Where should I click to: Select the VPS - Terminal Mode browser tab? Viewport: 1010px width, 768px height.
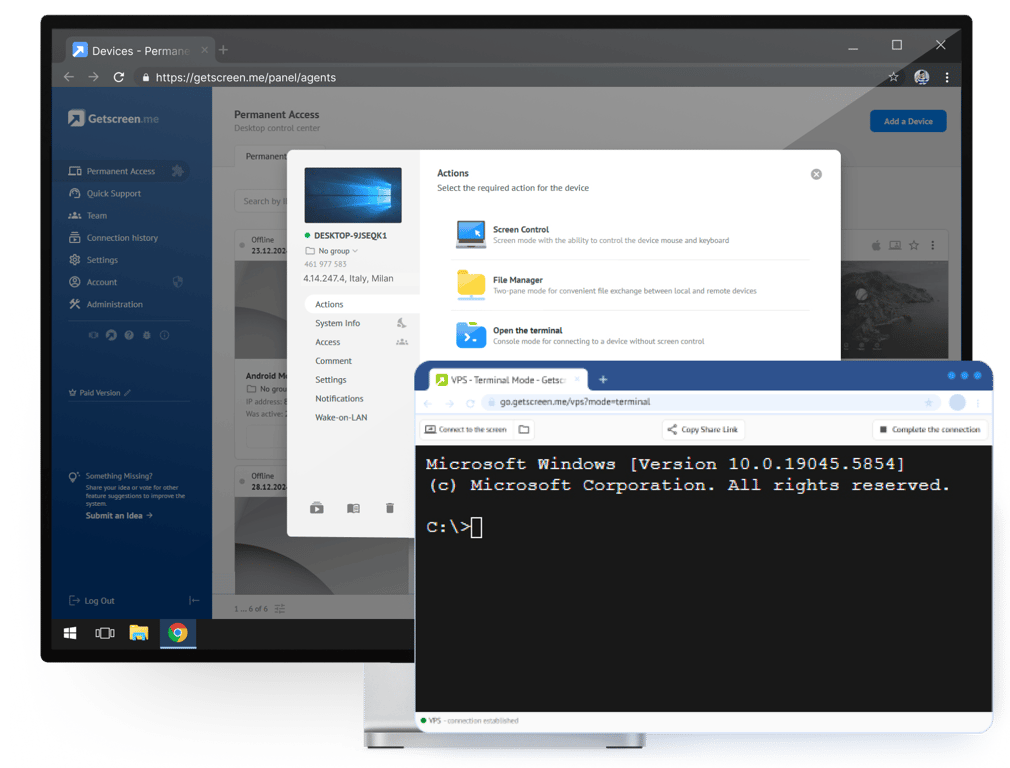(508, 379)
